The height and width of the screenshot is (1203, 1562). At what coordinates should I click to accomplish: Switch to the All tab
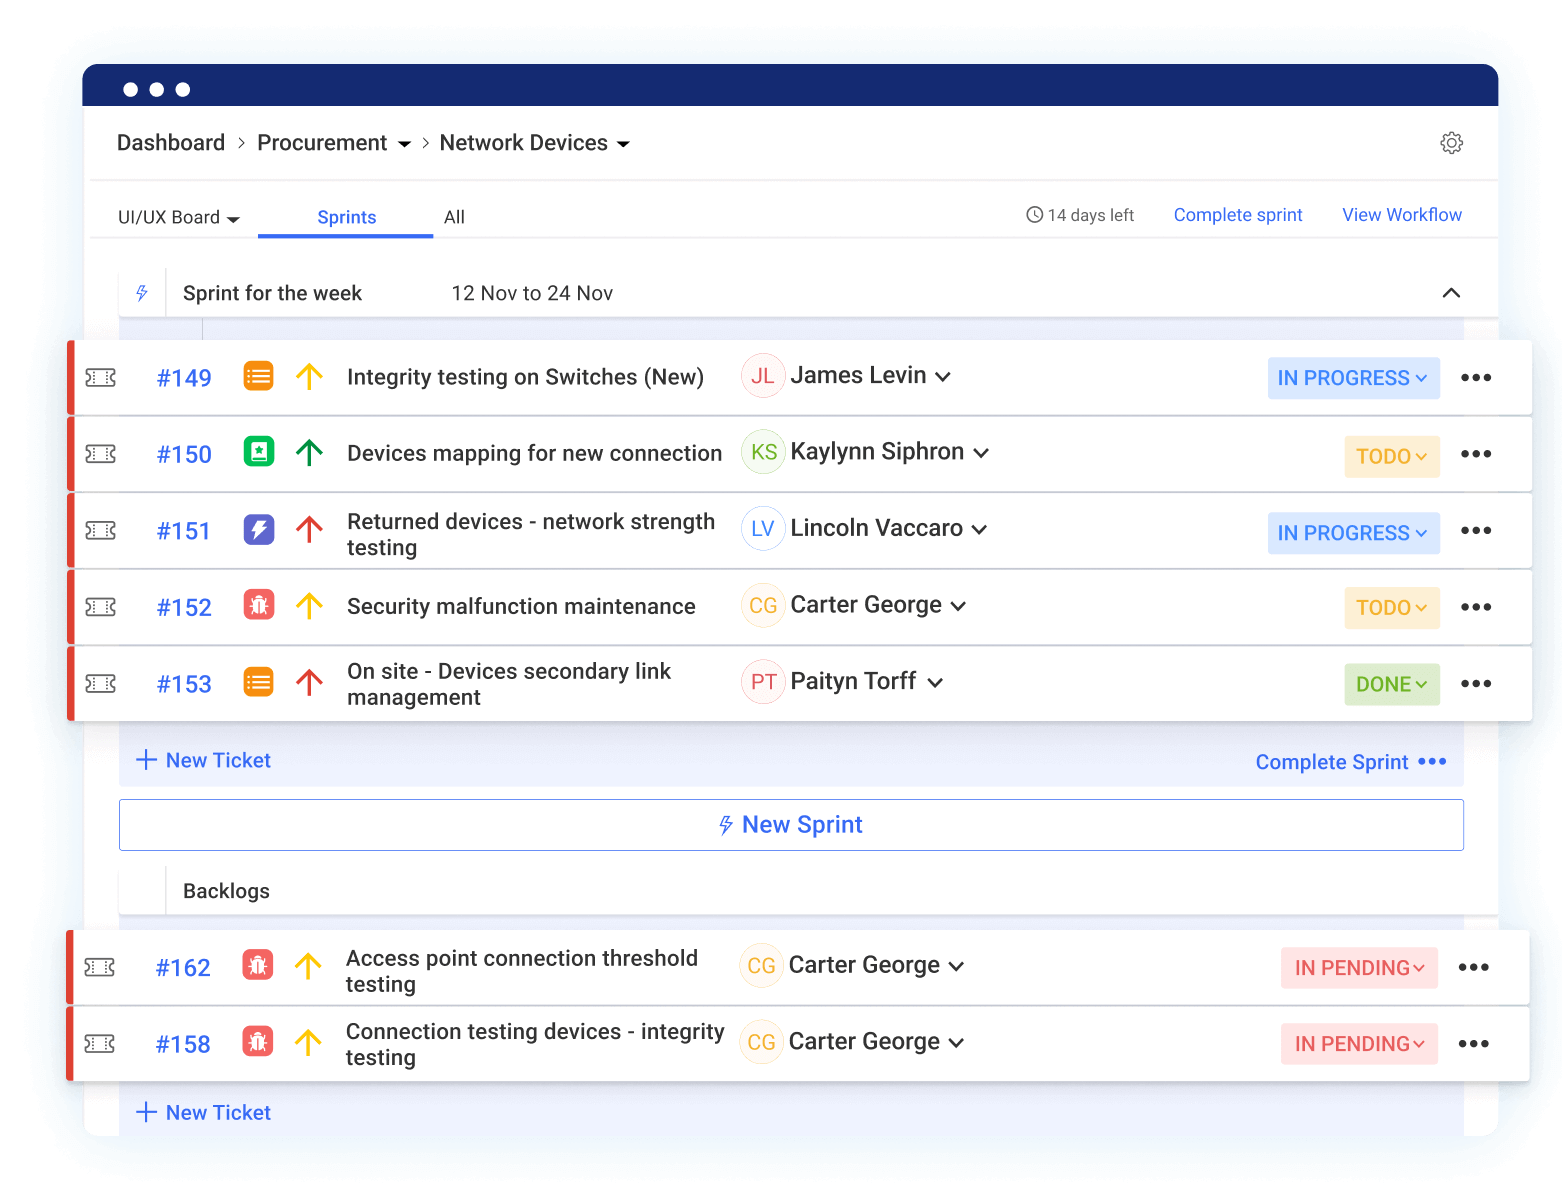coord(454,218)
